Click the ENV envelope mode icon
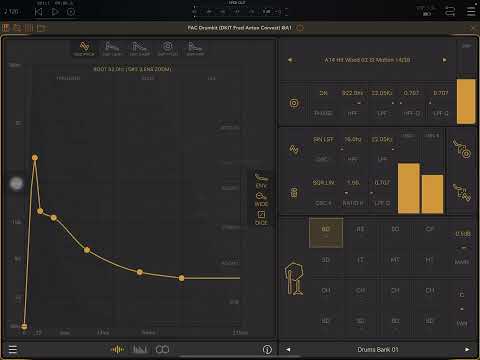This screenshot has width=480, height=360. click(x=261, y=181)
